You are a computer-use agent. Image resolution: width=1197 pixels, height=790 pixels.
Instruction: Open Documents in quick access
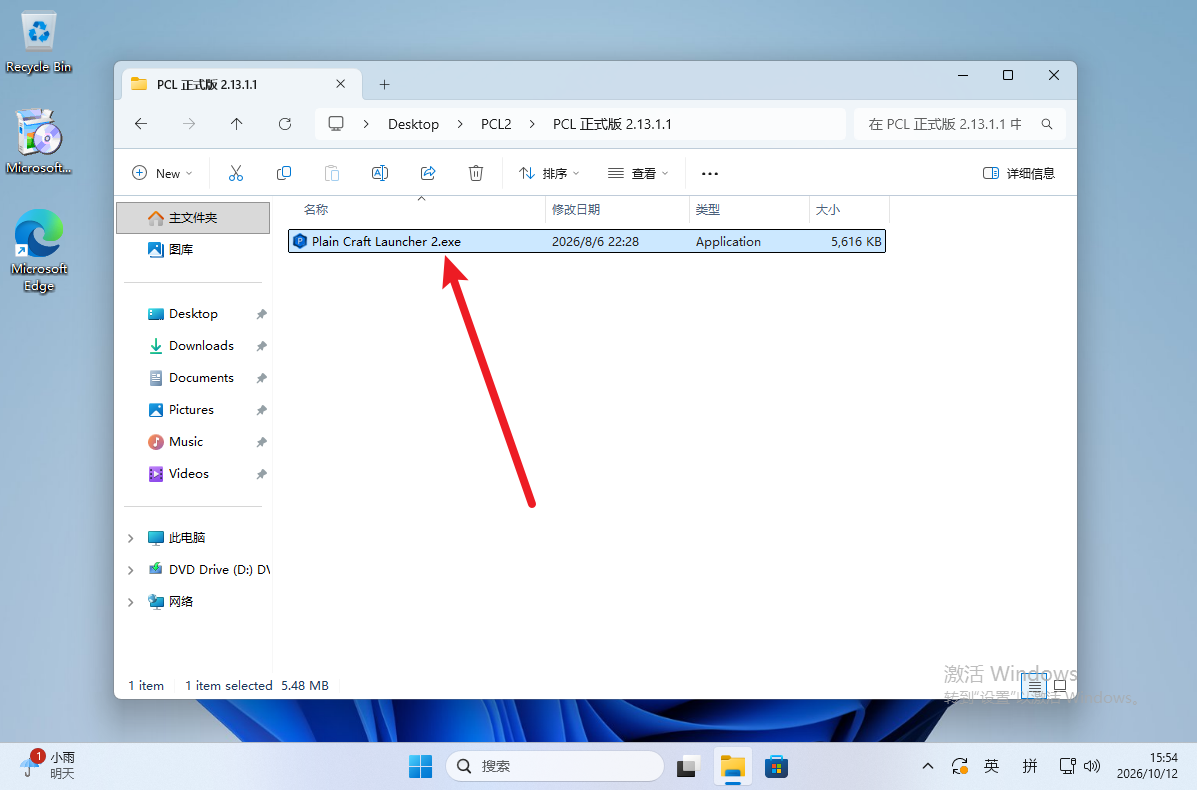[201, 378]
